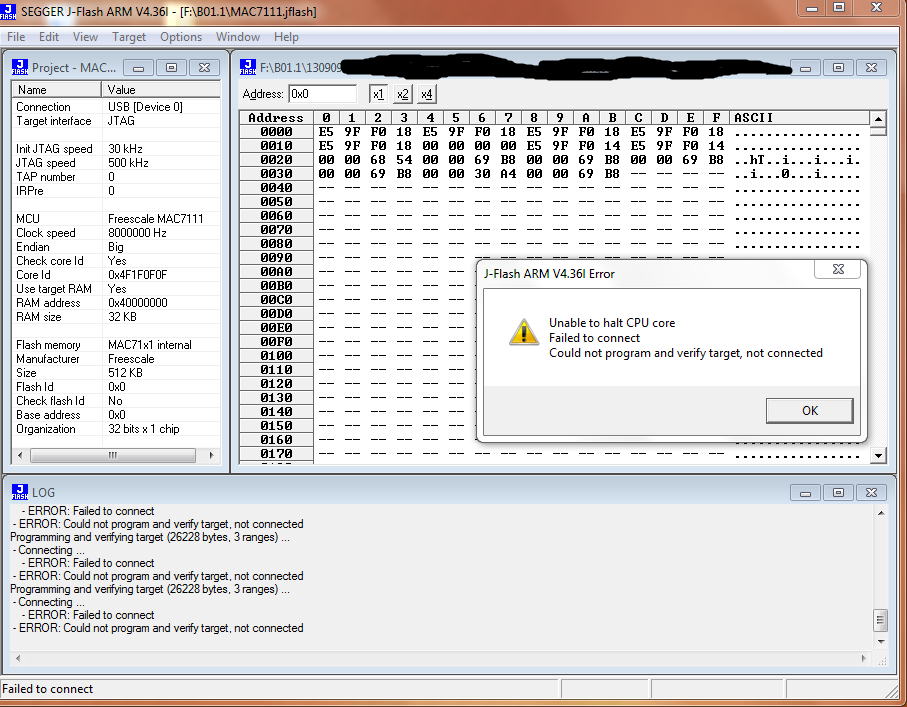Click the hex Address column header
The image size is (907, 707).
click(276, 118)
